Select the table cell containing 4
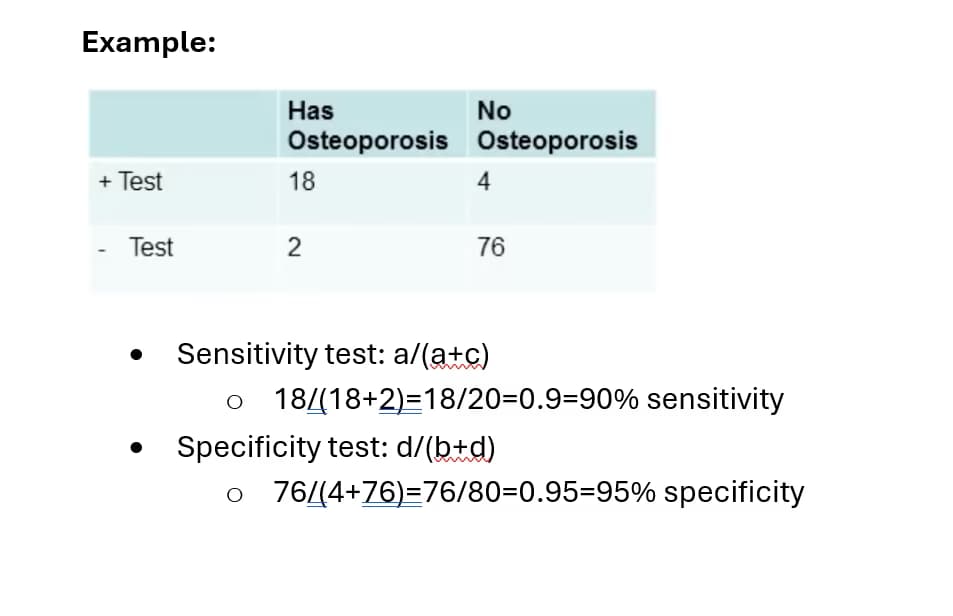 484,182
